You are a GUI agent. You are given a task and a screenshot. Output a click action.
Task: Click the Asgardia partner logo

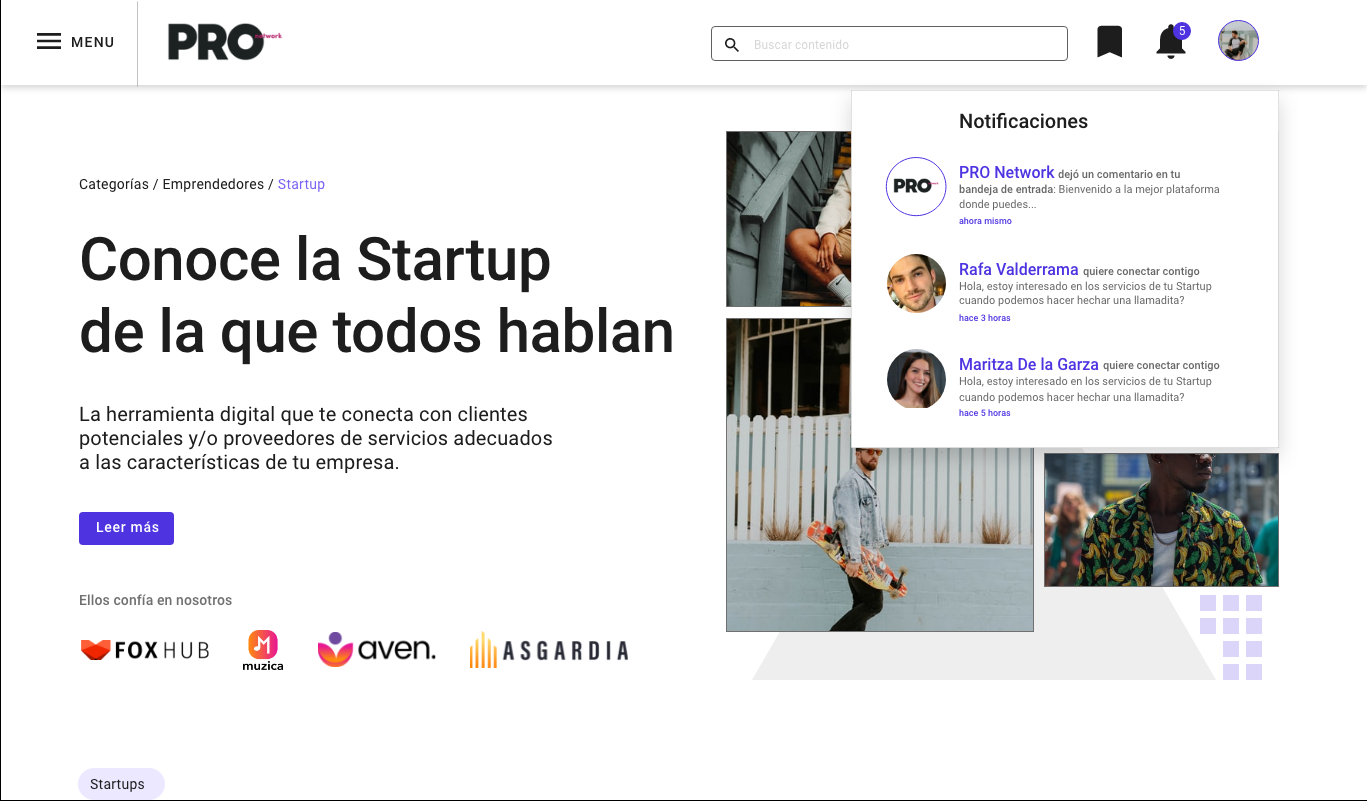click(x=549, y=650)
